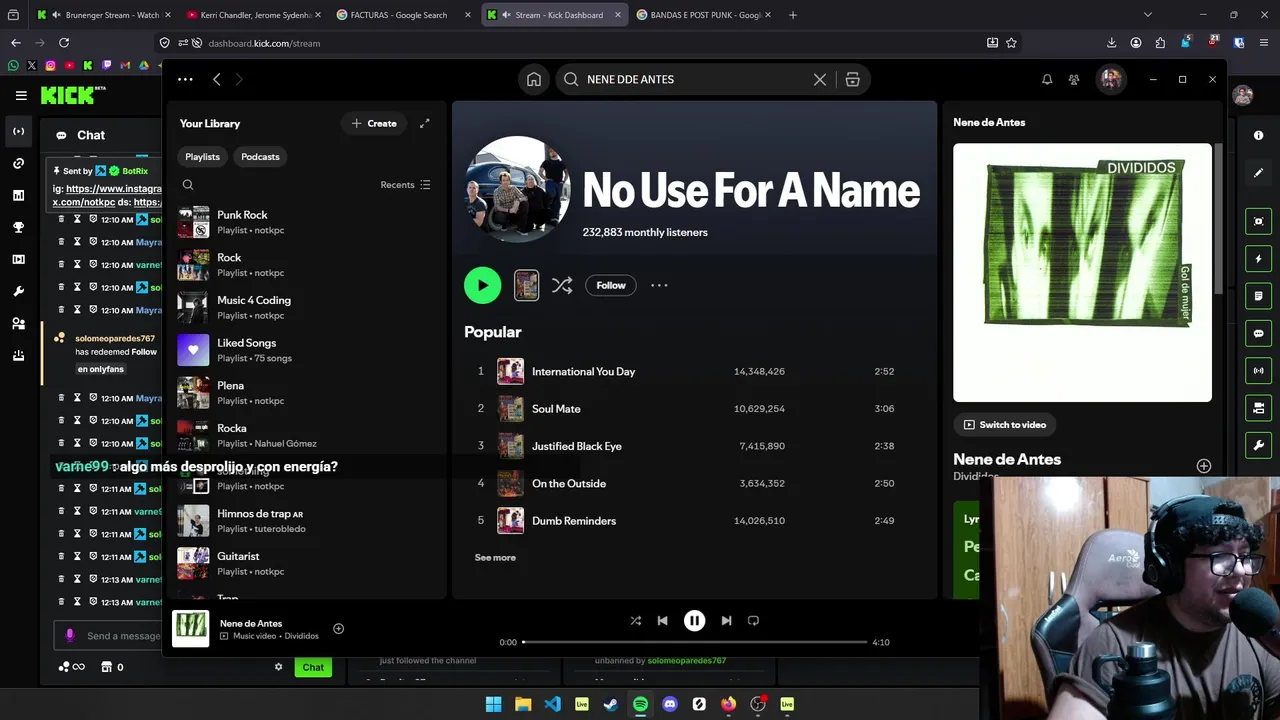Open Kick sidebar trophy icon
The image size is (1280, 720).
pos(18,227)
